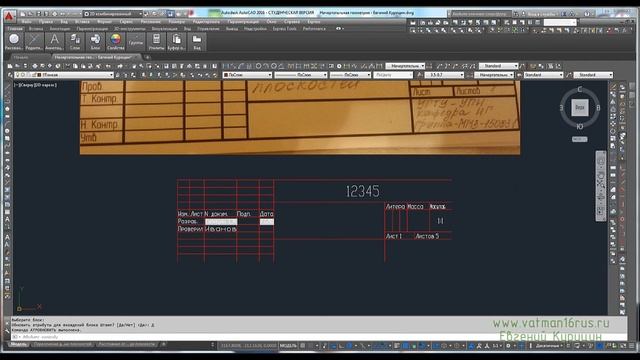Switch to the Начало file tab
Viewport: 640px width, 360px height.
[21, 57]
